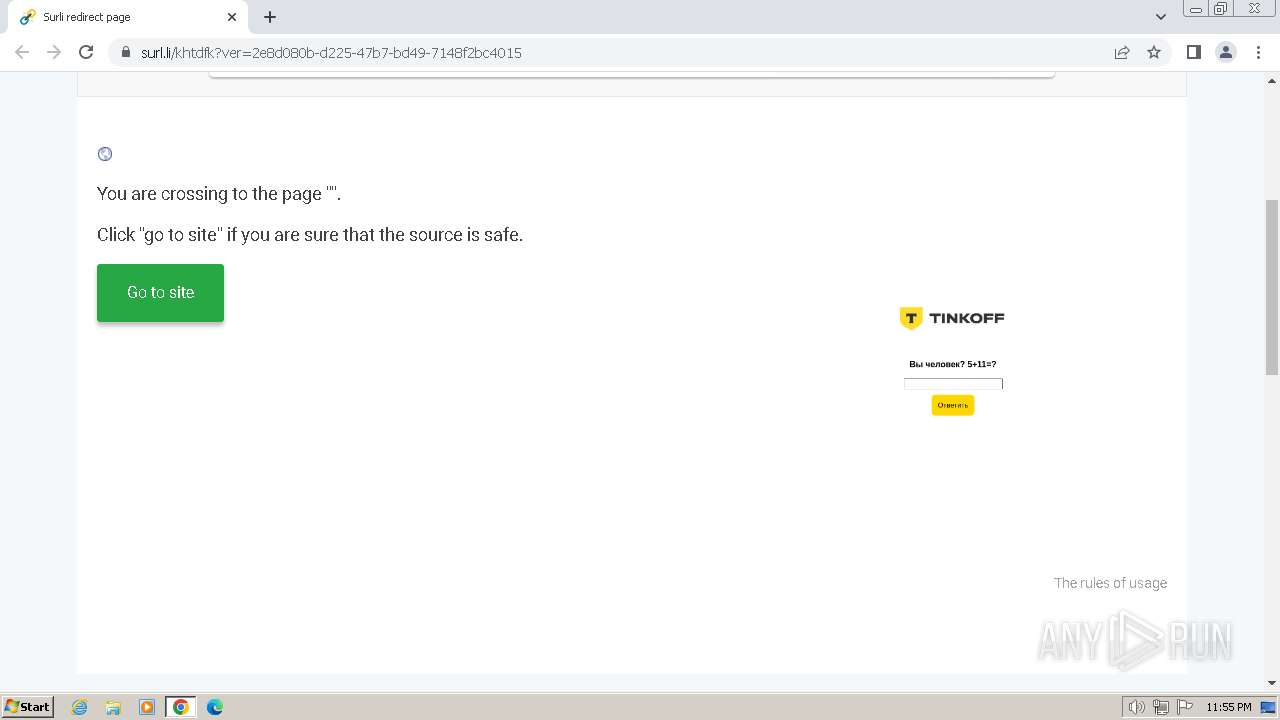Click the network tray icon

(x=1161, y=707)
